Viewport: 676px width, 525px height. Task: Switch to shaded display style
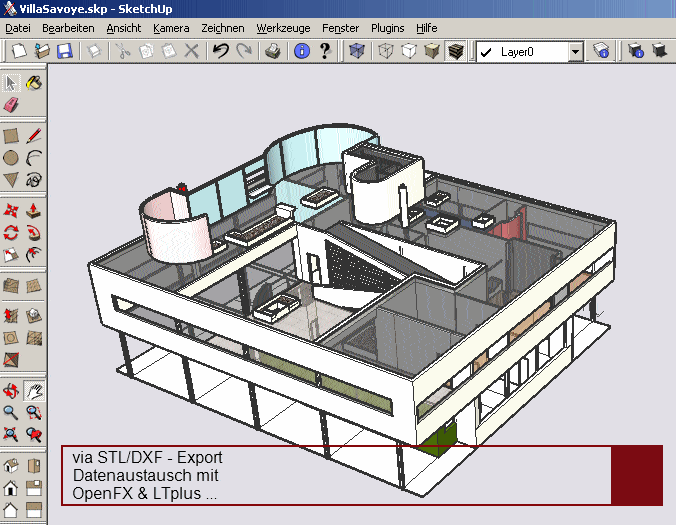click(432, 51)
